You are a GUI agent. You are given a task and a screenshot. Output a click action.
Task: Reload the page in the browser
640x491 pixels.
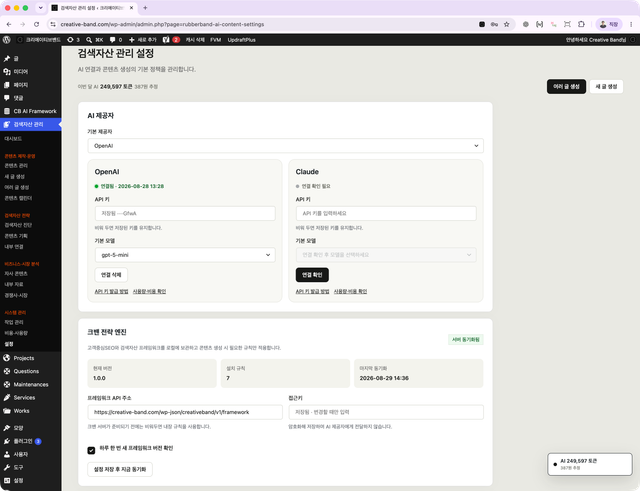pyautogui.click(x=36, y=24)
